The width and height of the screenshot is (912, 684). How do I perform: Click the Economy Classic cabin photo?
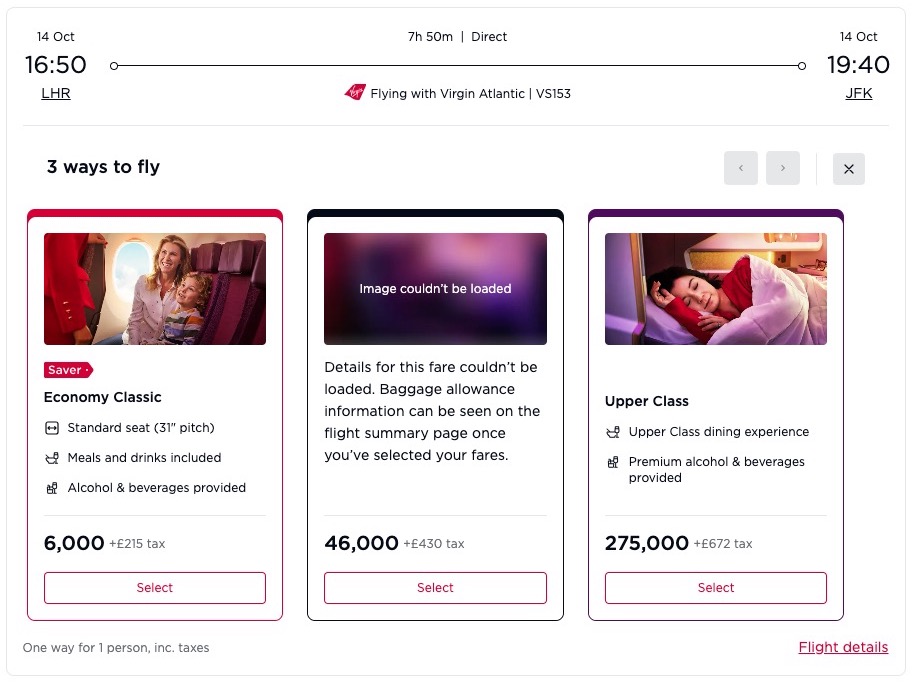pyautogui.click(x=155, y=289)
